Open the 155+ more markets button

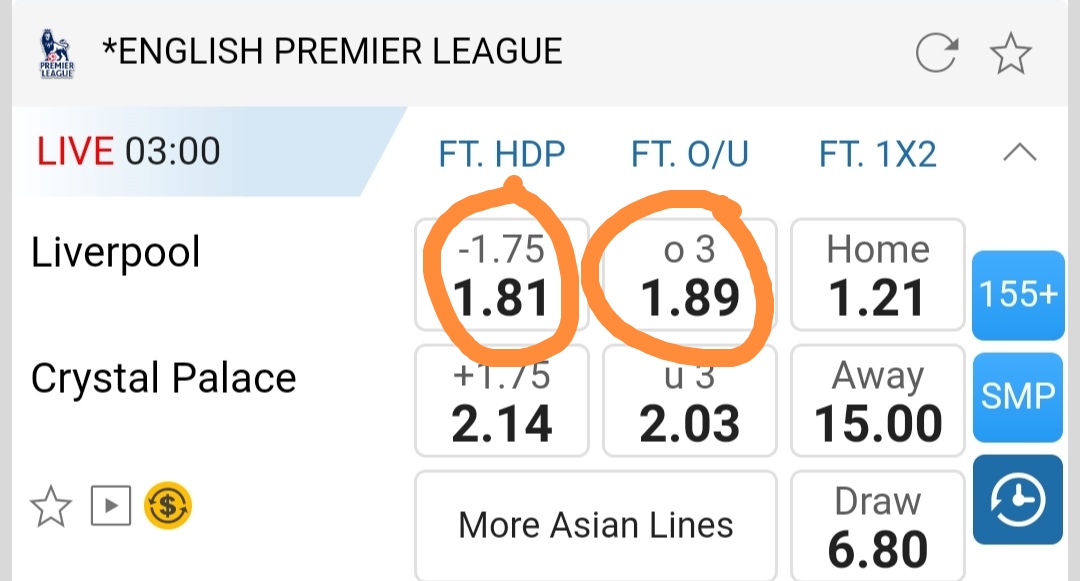tap(1018, 295)
